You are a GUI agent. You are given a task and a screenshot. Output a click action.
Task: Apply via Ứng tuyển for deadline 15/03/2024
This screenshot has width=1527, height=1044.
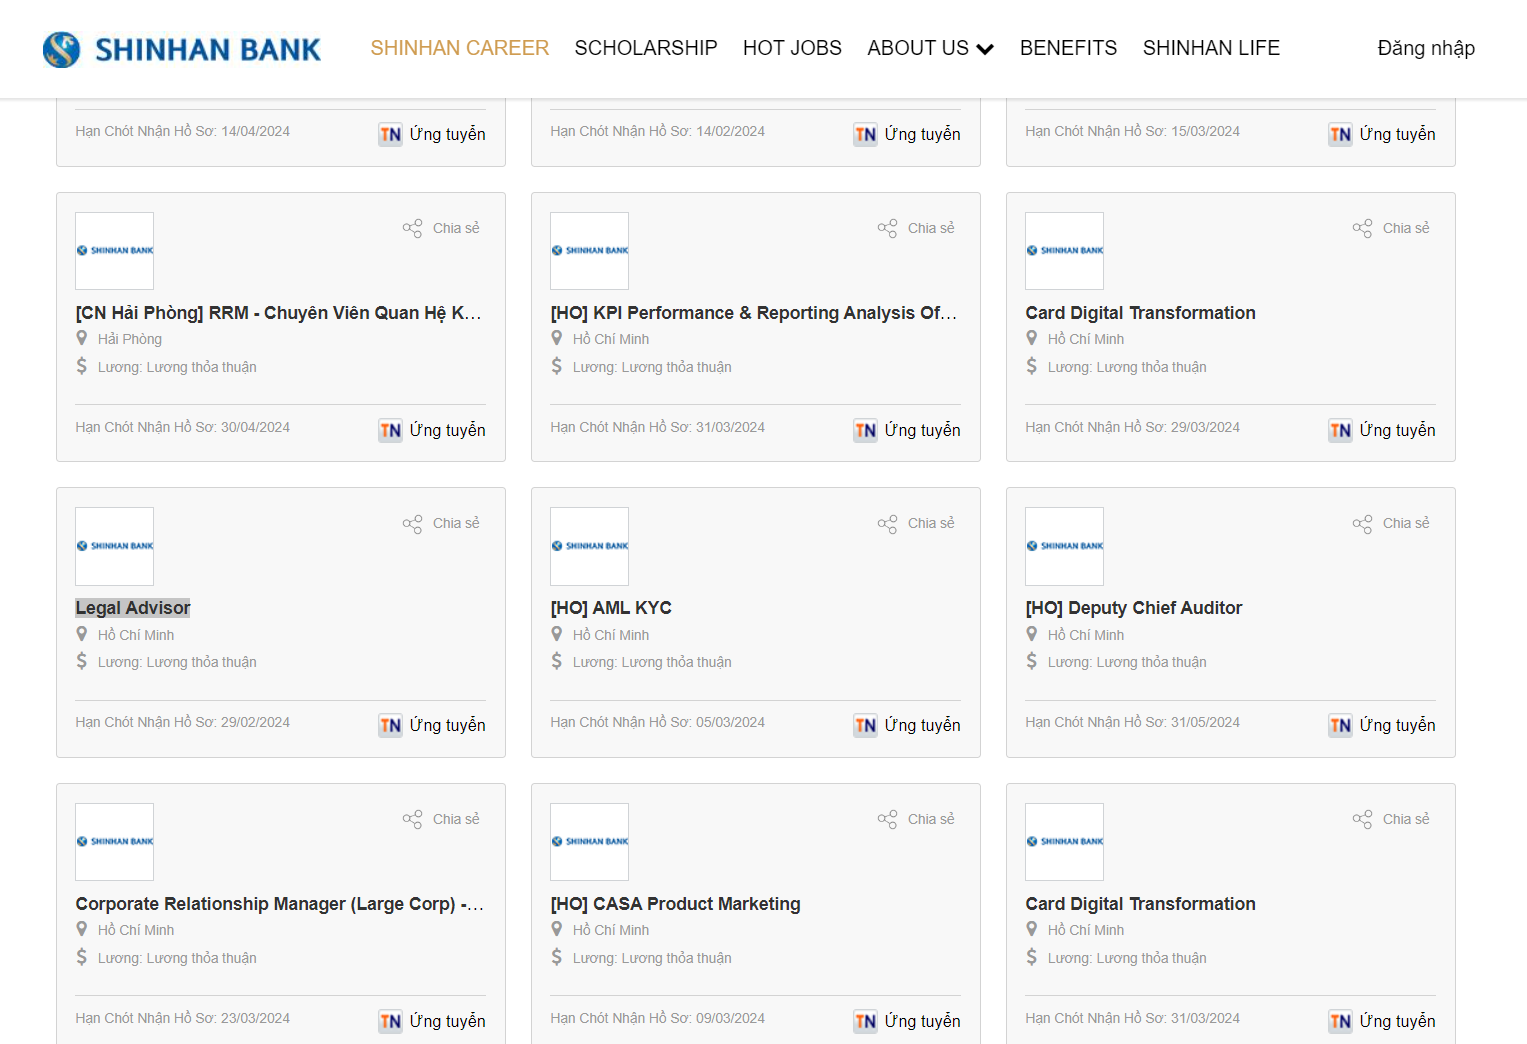[x=1382, y=134]
